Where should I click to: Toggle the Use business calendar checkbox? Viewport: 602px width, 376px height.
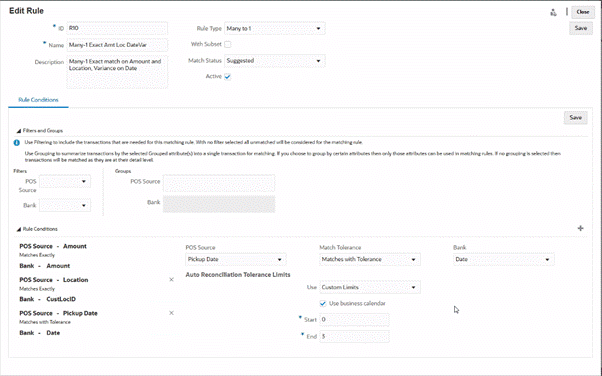323,303
